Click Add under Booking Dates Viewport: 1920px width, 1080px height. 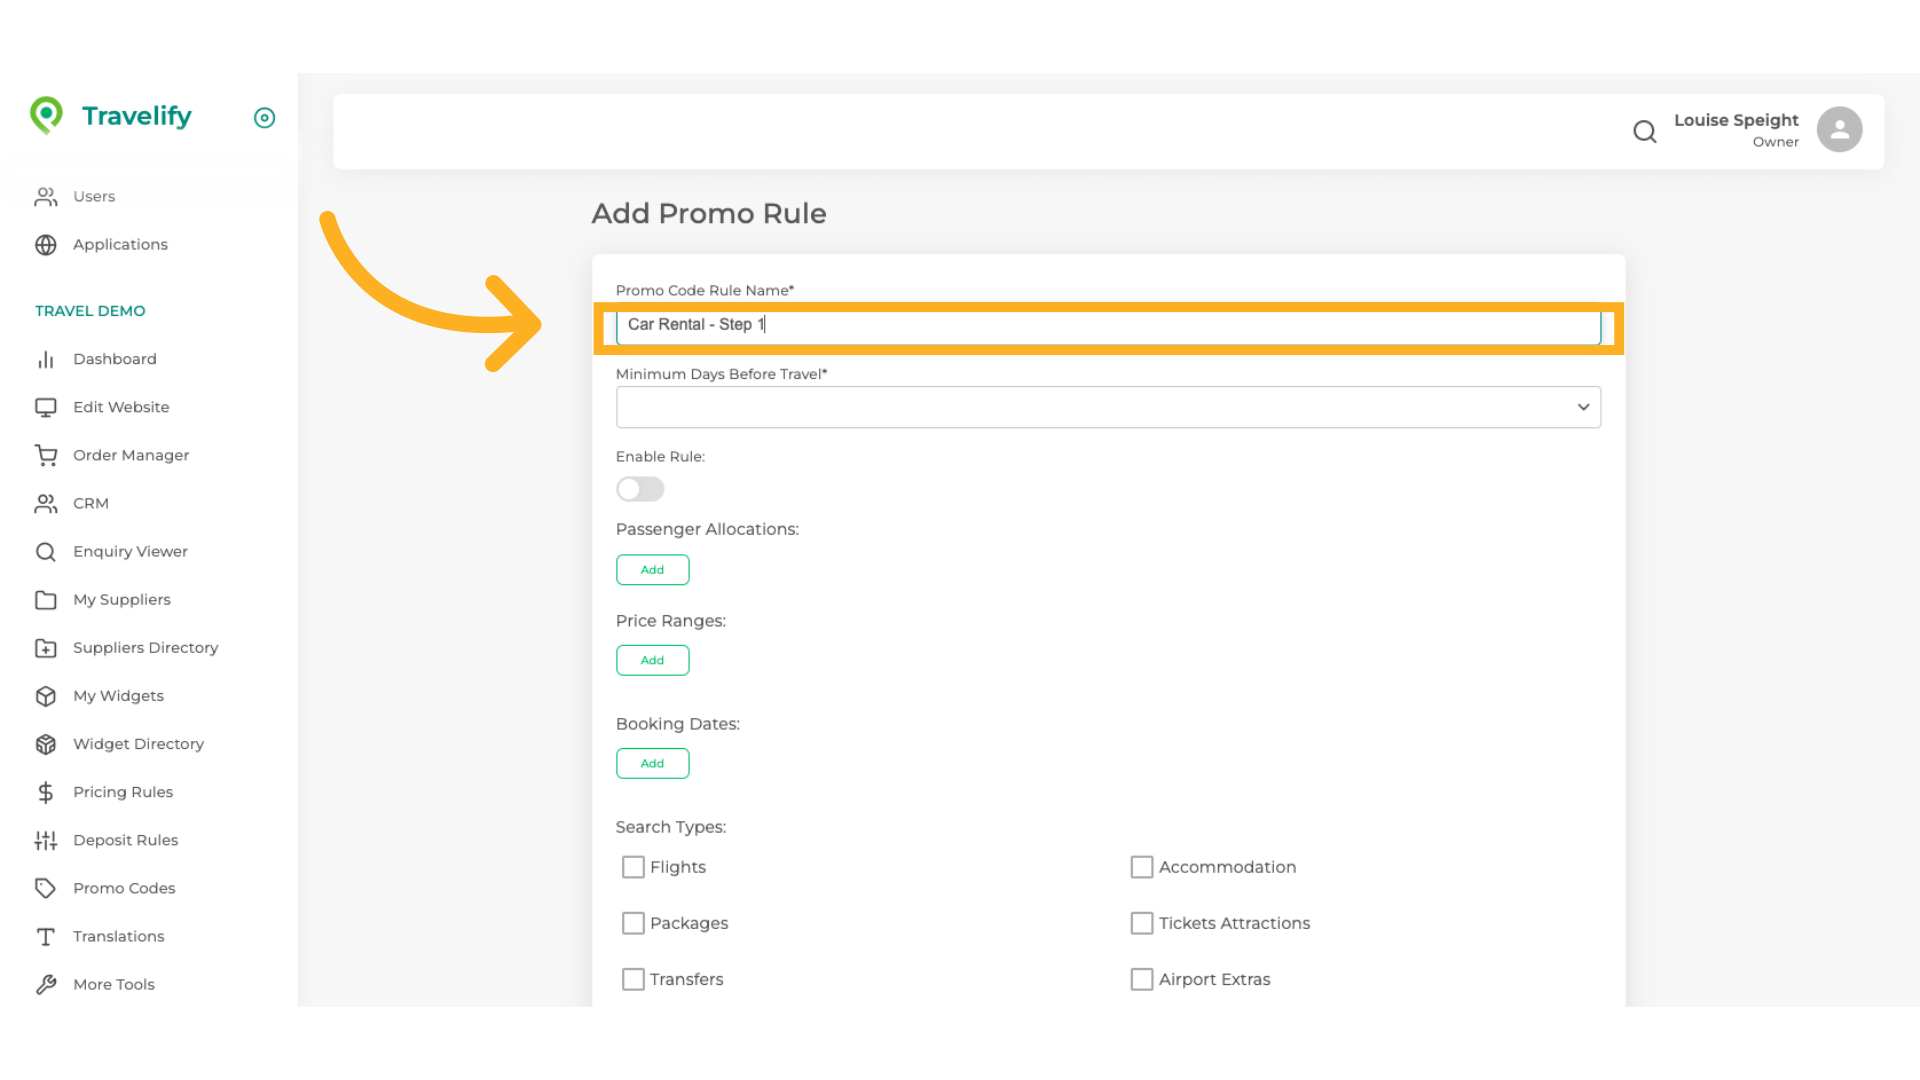click(x=652, y=764)
